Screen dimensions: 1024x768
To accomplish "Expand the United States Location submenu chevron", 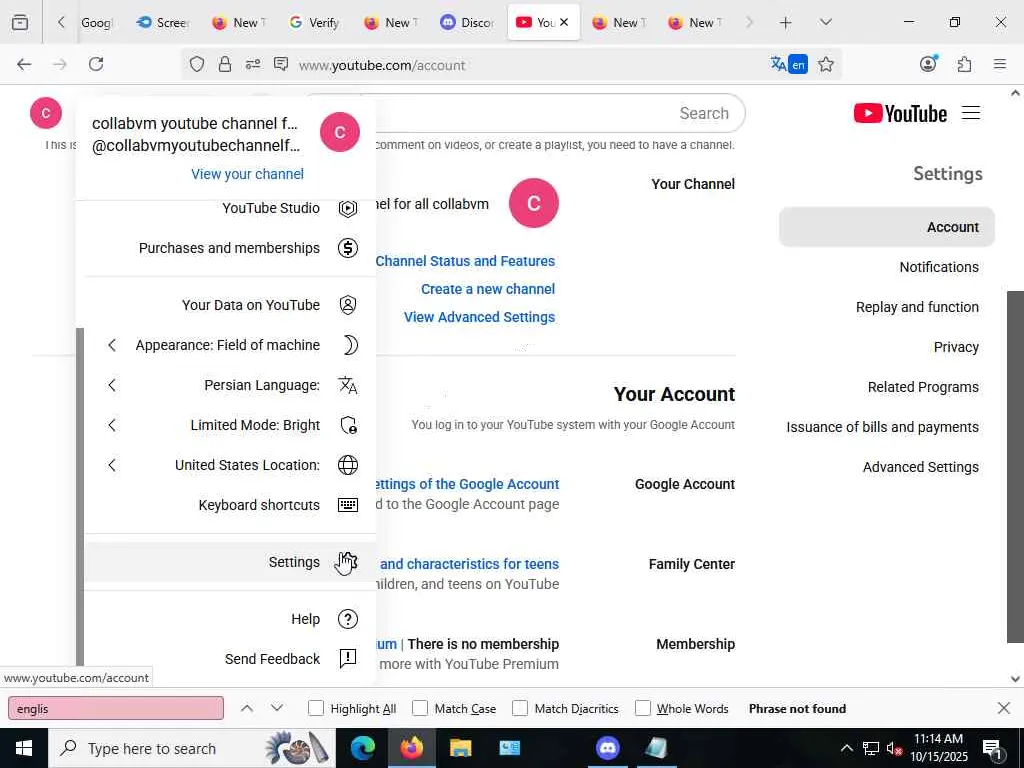I will point(112,465).
